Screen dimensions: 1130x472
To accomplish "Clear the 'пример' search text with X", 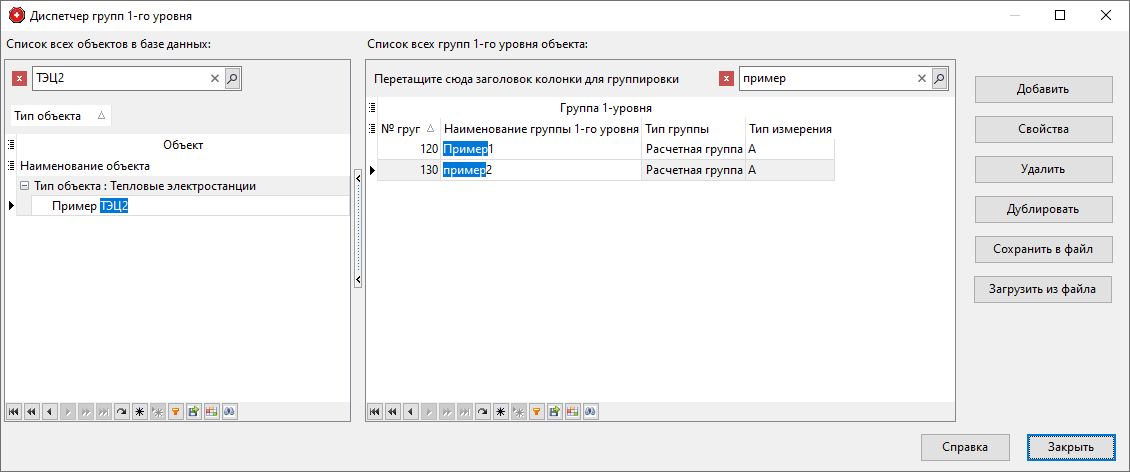I will coord(922,79).
